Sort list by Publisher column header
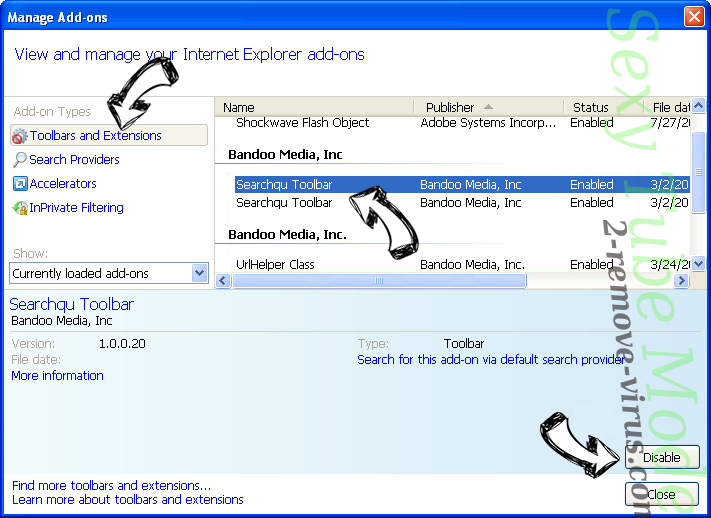 point(489,108)
